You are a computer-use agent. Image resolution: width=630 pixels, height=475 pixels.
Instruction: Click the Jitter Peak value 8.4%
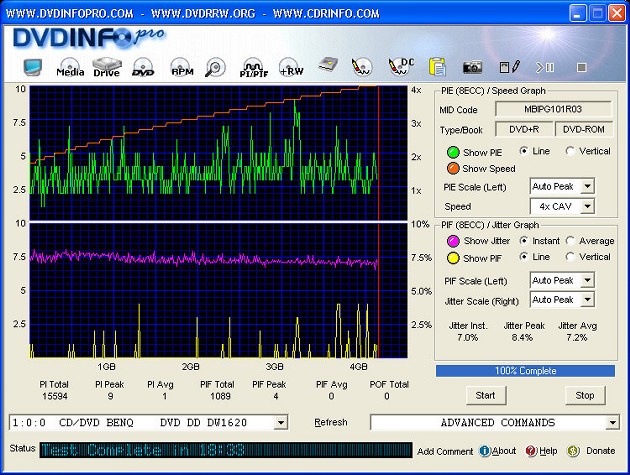click(x=522, y=338)
